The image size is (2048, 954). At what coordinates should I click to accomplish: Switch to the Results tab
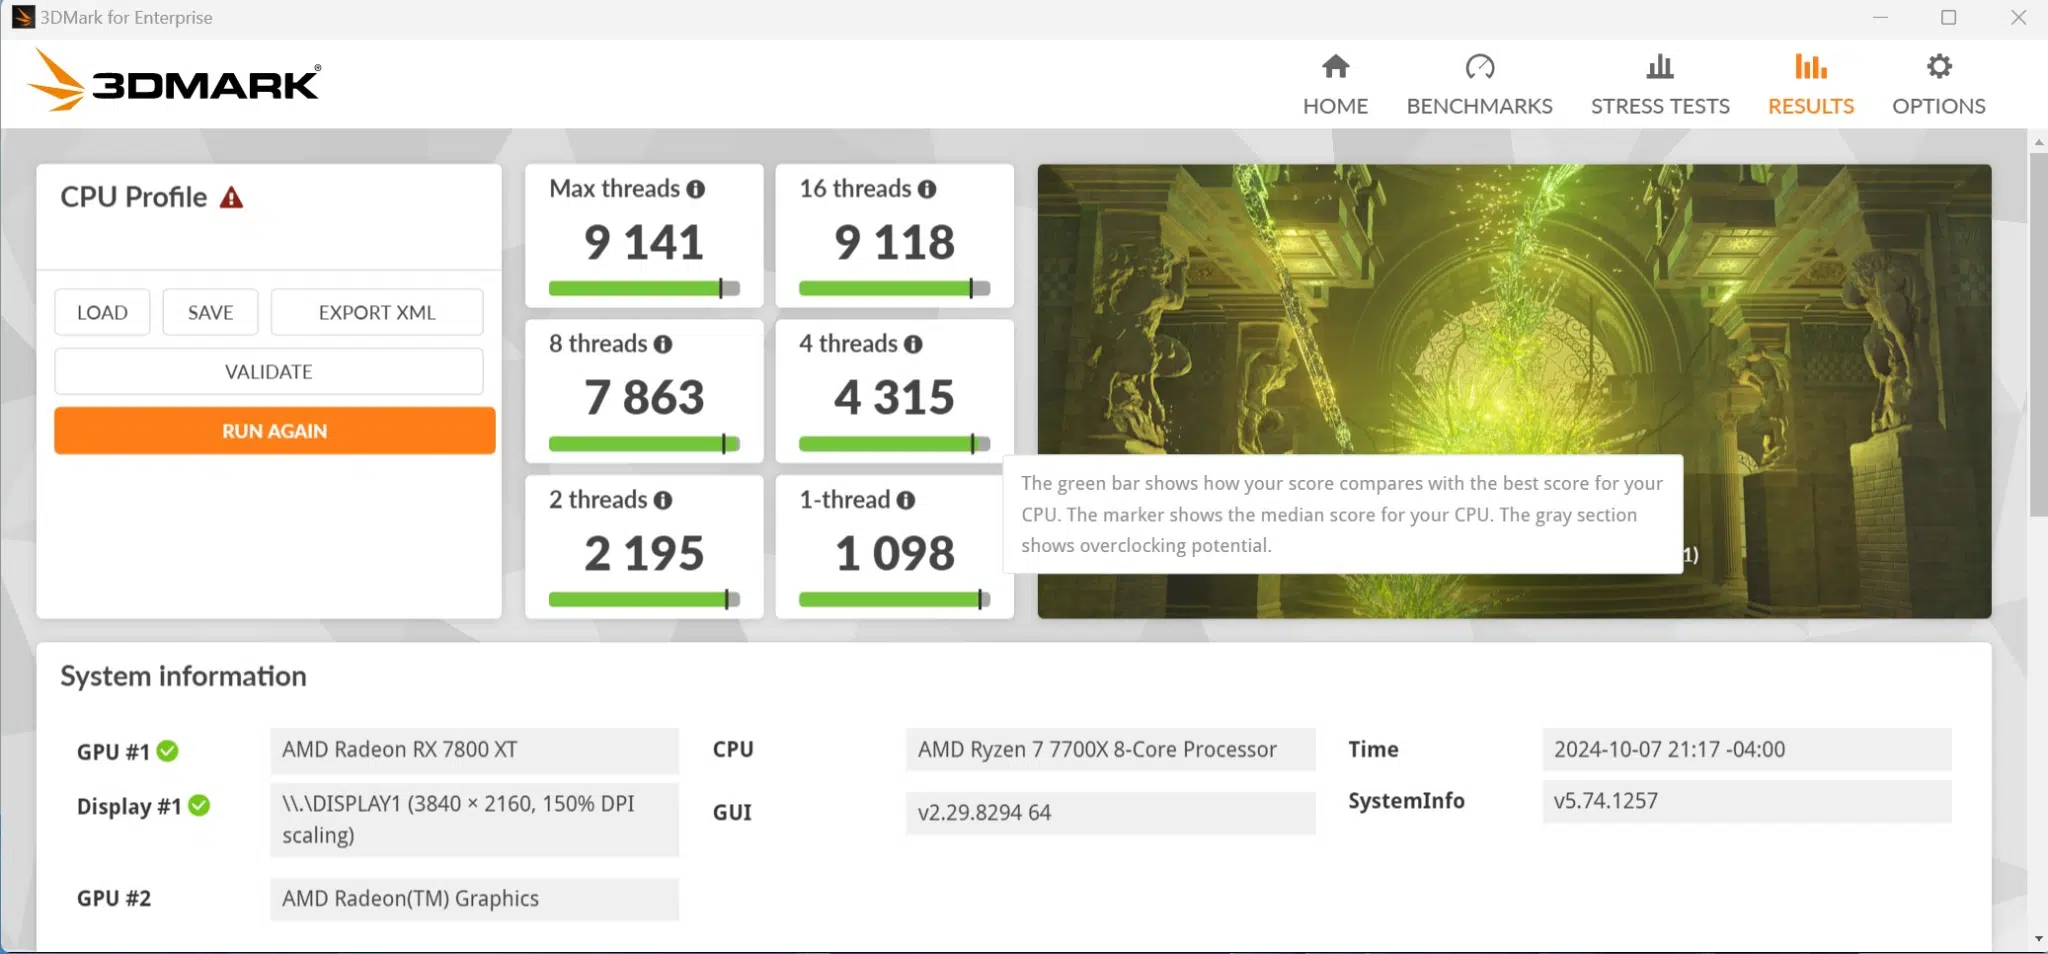pos(1810,85)
